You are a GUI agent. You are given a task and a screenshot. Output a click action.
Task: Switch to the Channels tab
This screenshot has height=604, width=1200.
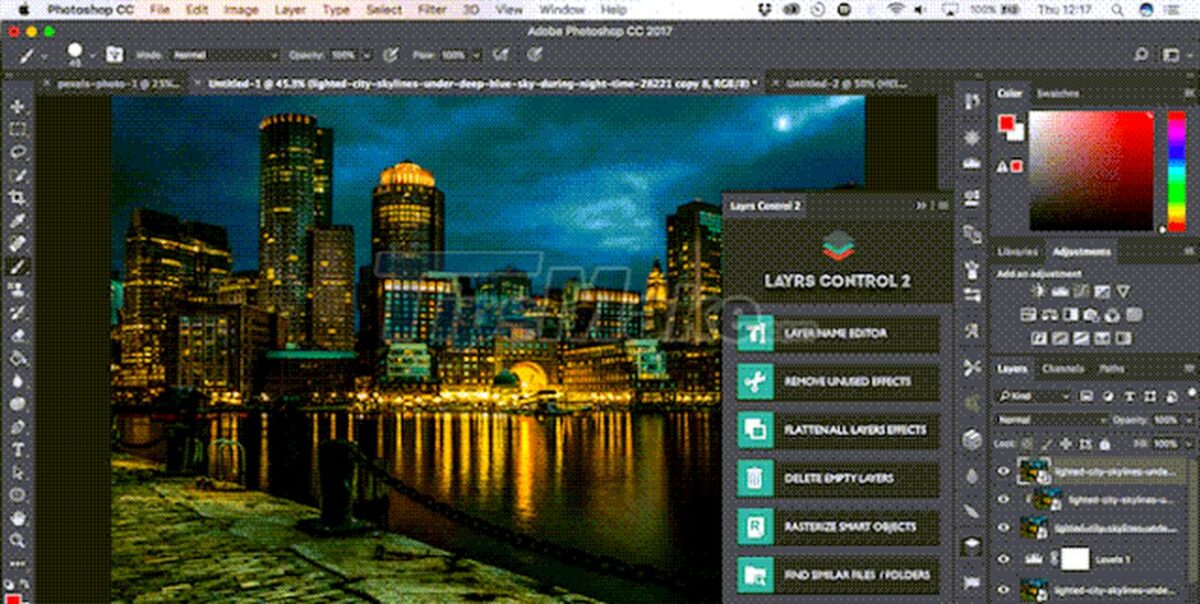click(x=1062, y=369)
